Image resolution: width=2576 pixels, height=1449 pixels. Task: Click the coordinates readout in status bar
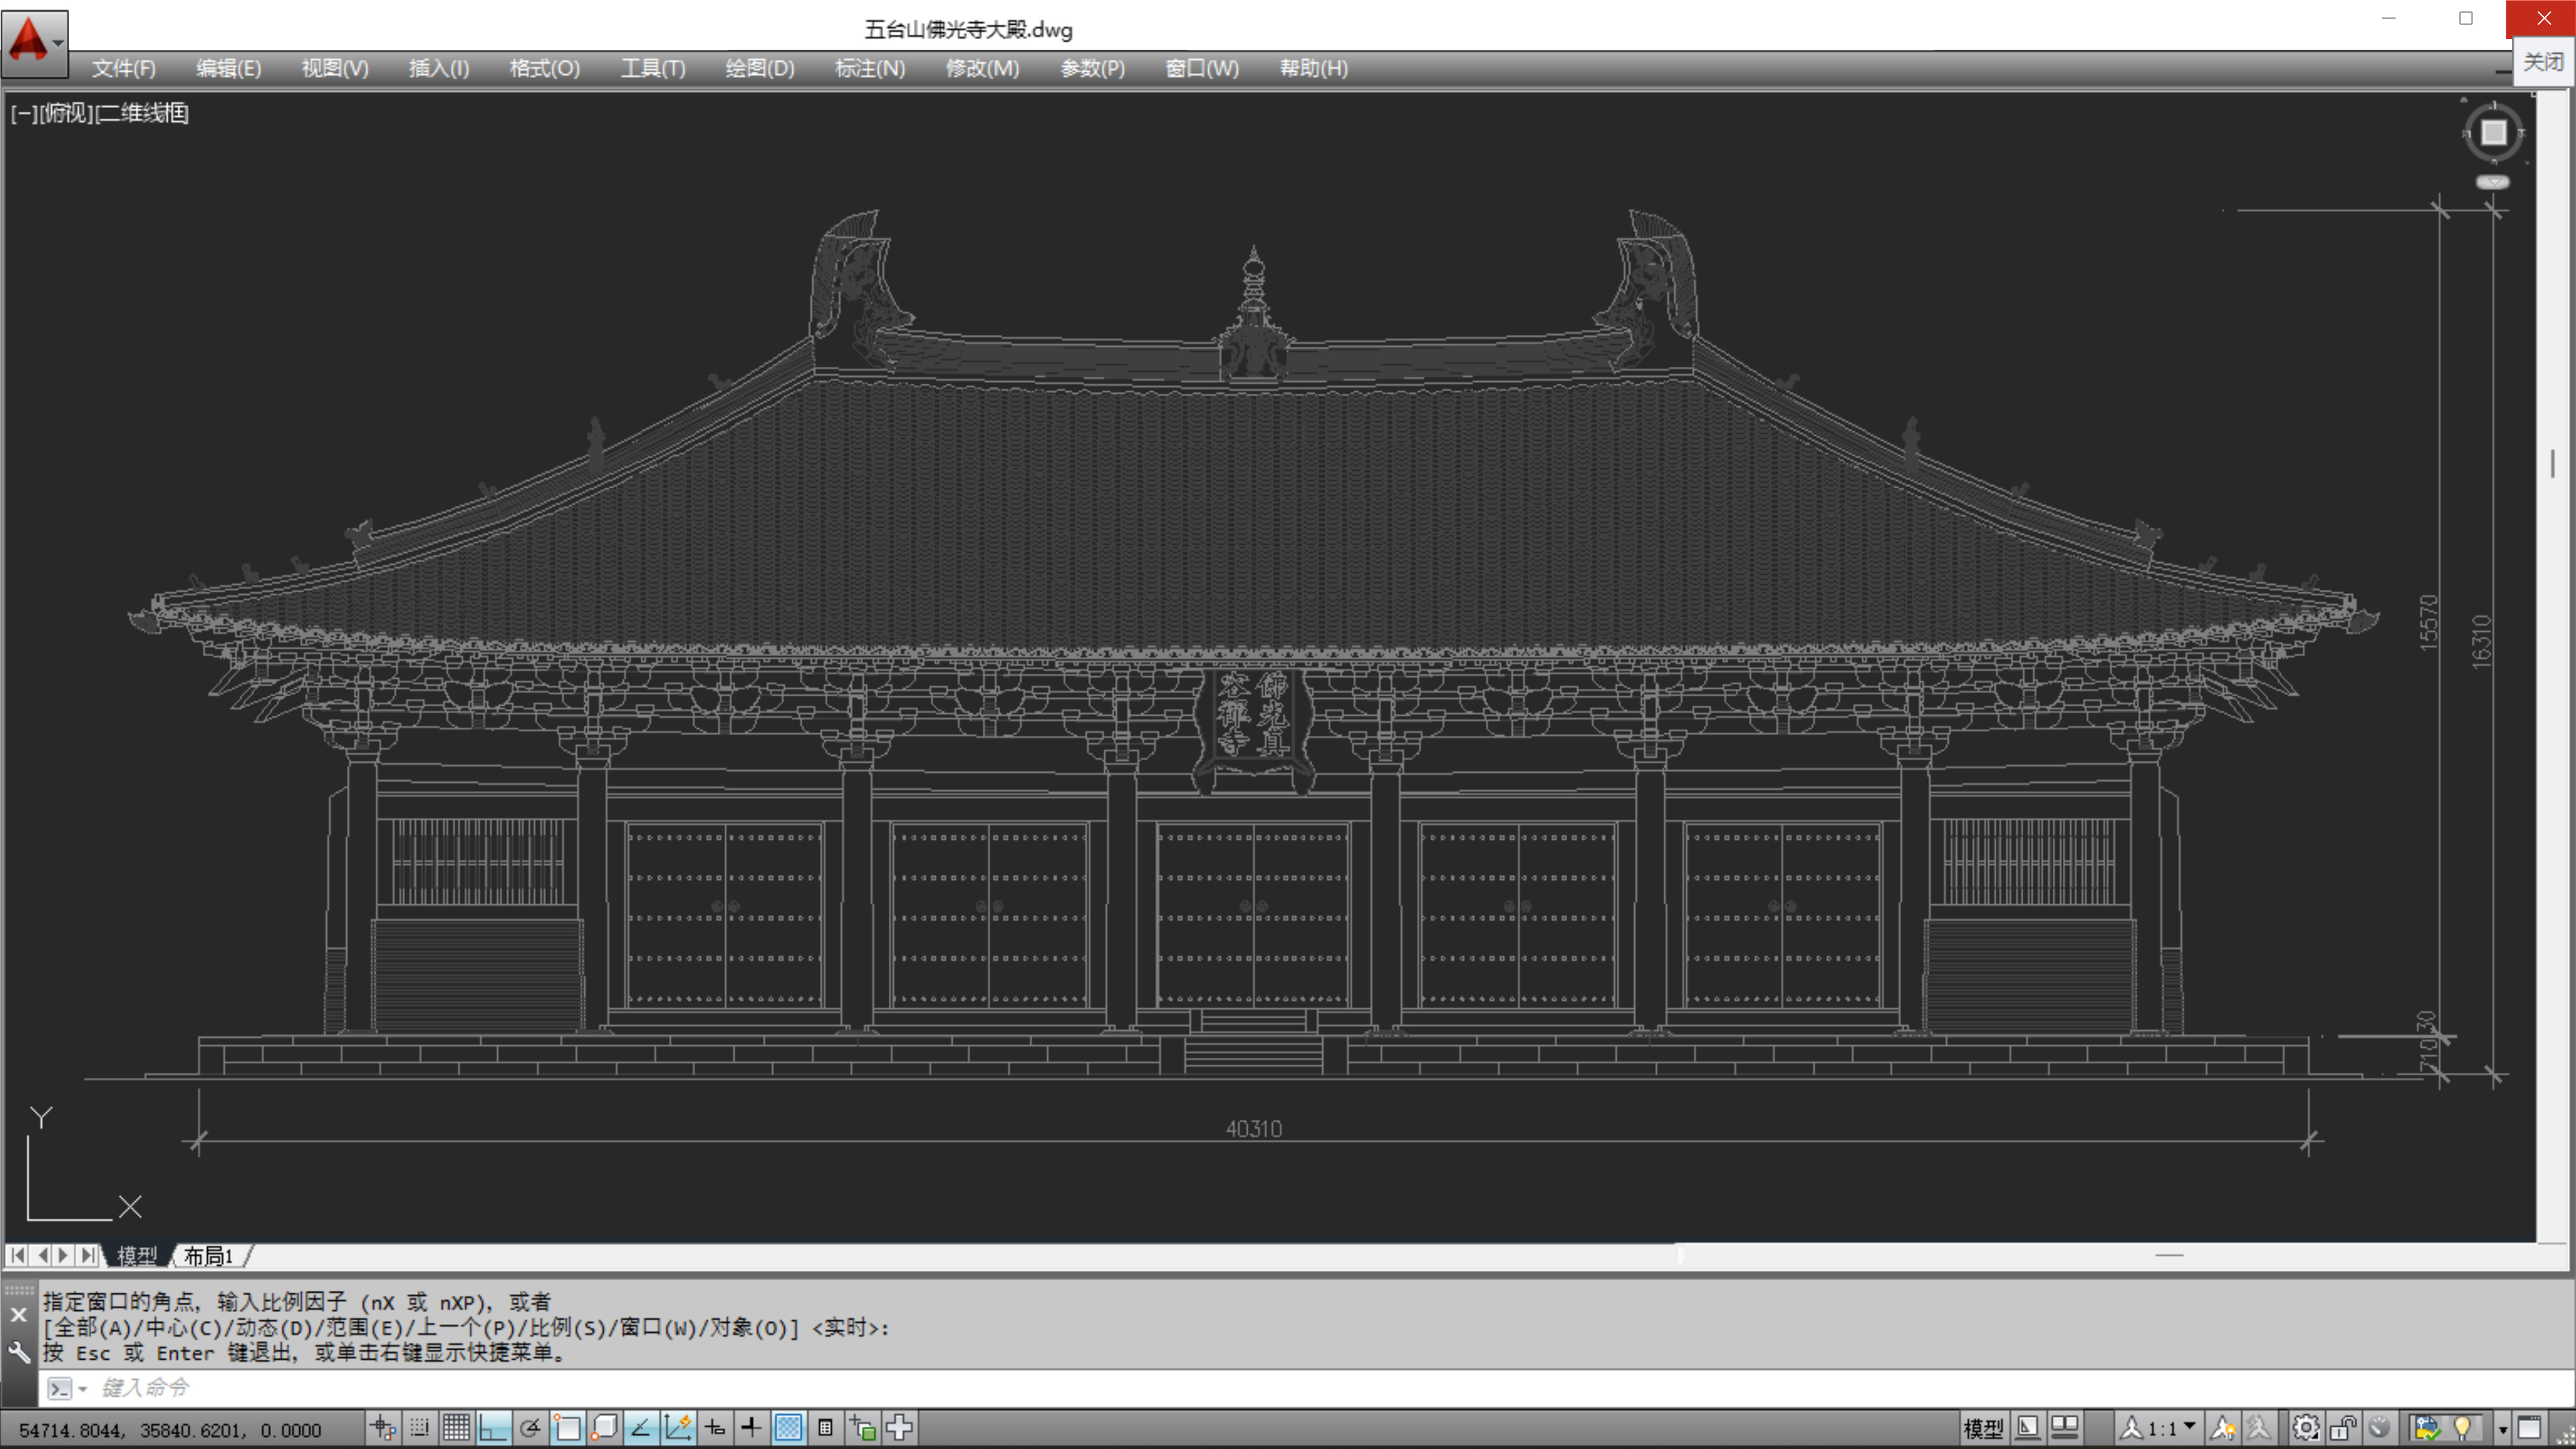tap(170, 1430)
